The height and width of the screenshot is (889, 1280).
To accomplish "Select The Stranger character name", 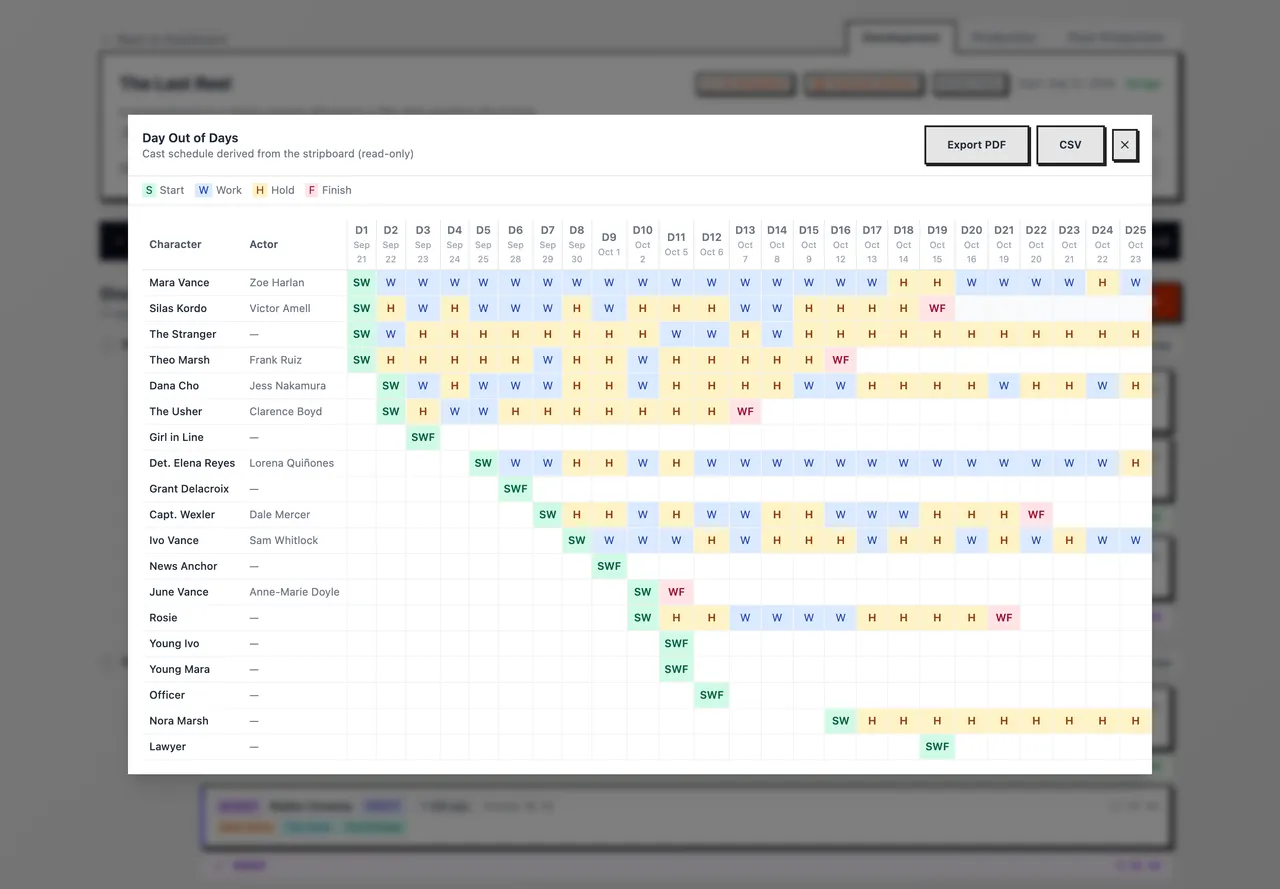I will point(183,335).
